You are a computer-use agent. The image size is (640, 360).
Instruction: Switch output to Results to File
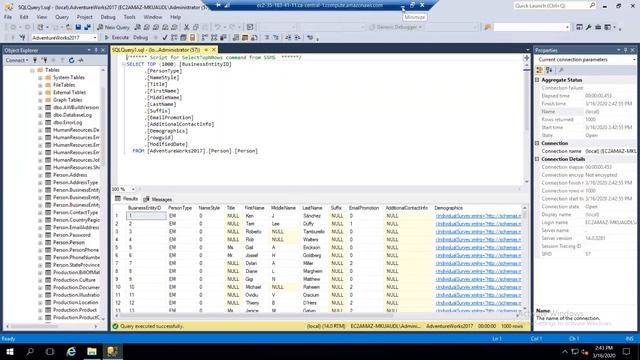click(x=254, y=38)
